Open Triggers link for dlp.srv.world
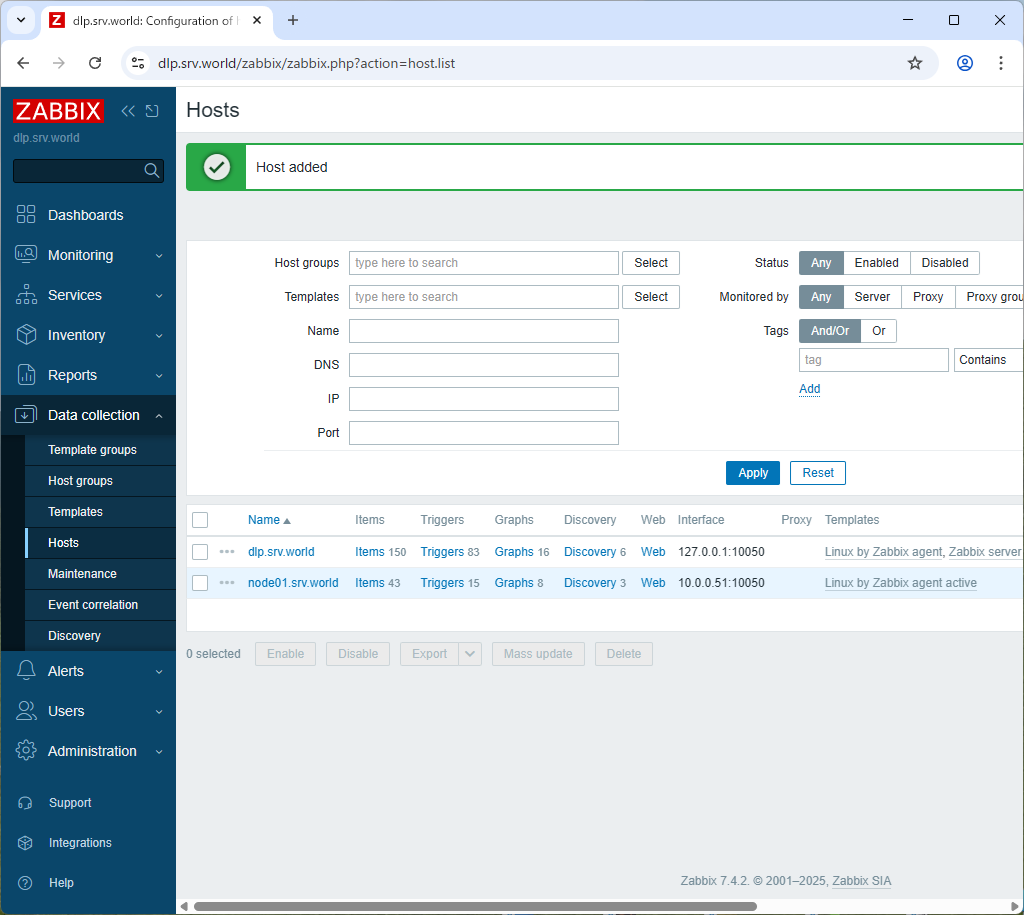 coord(442,552)
